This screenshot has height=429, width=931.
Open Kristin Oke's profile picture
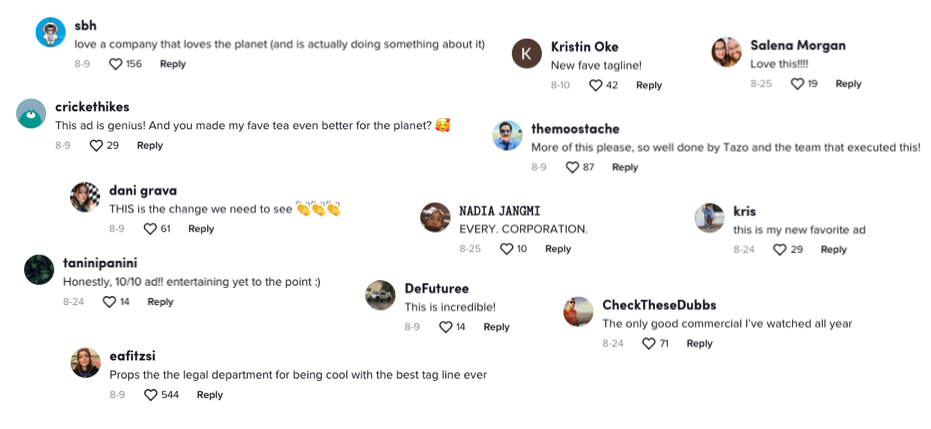tap(527, 53)
